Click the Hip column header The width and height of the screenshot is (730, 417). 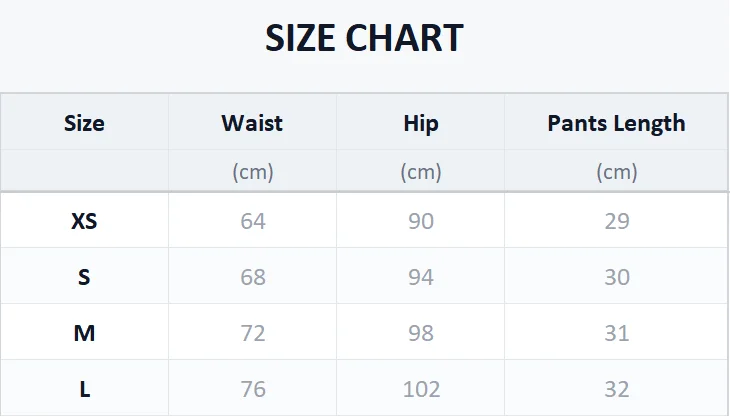coord(421,124)
